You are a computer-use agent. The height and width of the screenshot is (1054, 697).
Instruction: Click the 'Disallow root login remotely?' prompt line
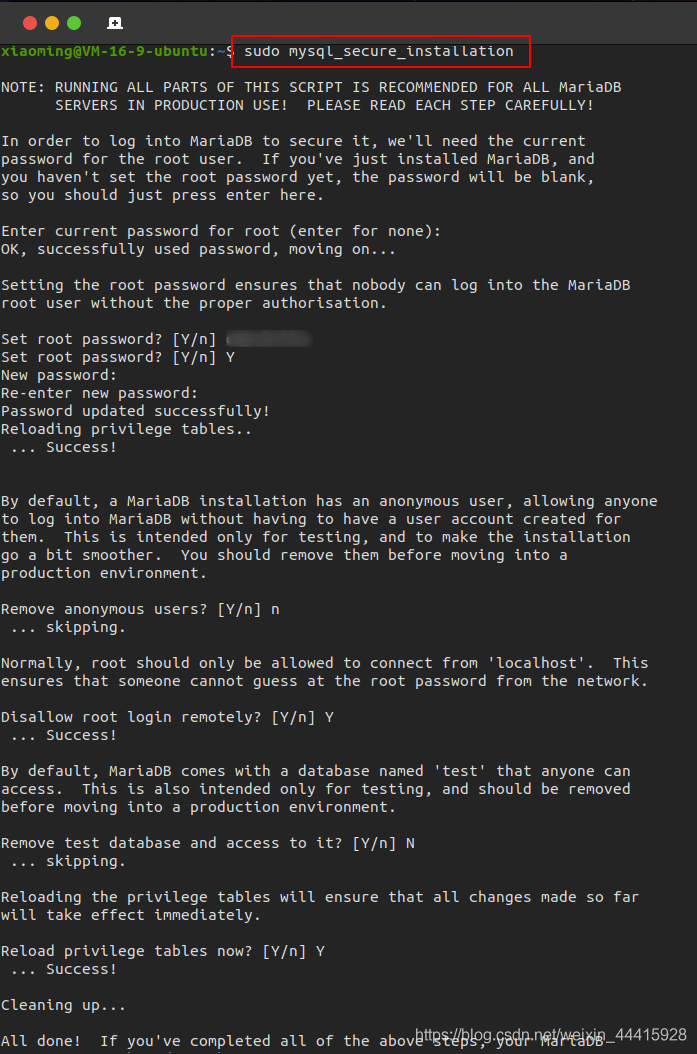pos(167,717)
